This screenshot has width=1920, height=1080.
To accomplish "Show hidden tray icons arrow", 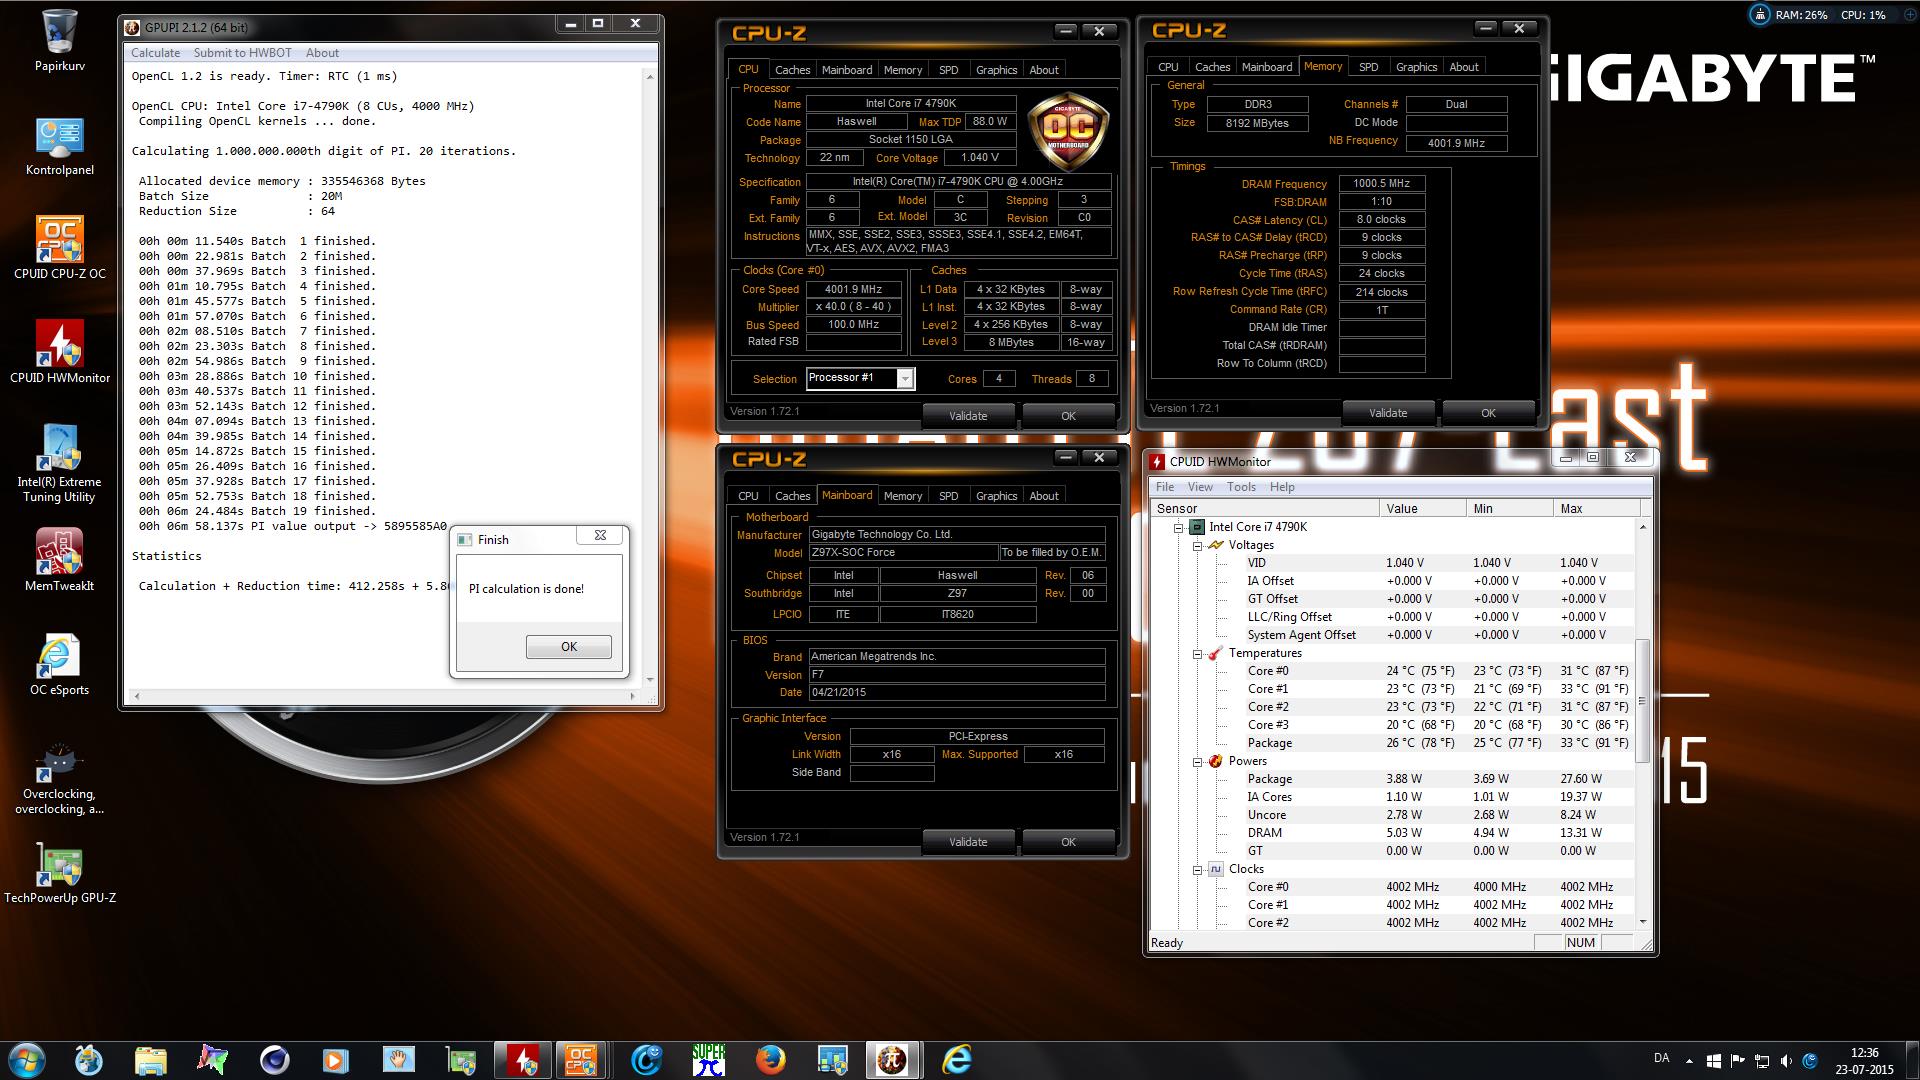I will pyautogui.click(x=1689, y=1060).
